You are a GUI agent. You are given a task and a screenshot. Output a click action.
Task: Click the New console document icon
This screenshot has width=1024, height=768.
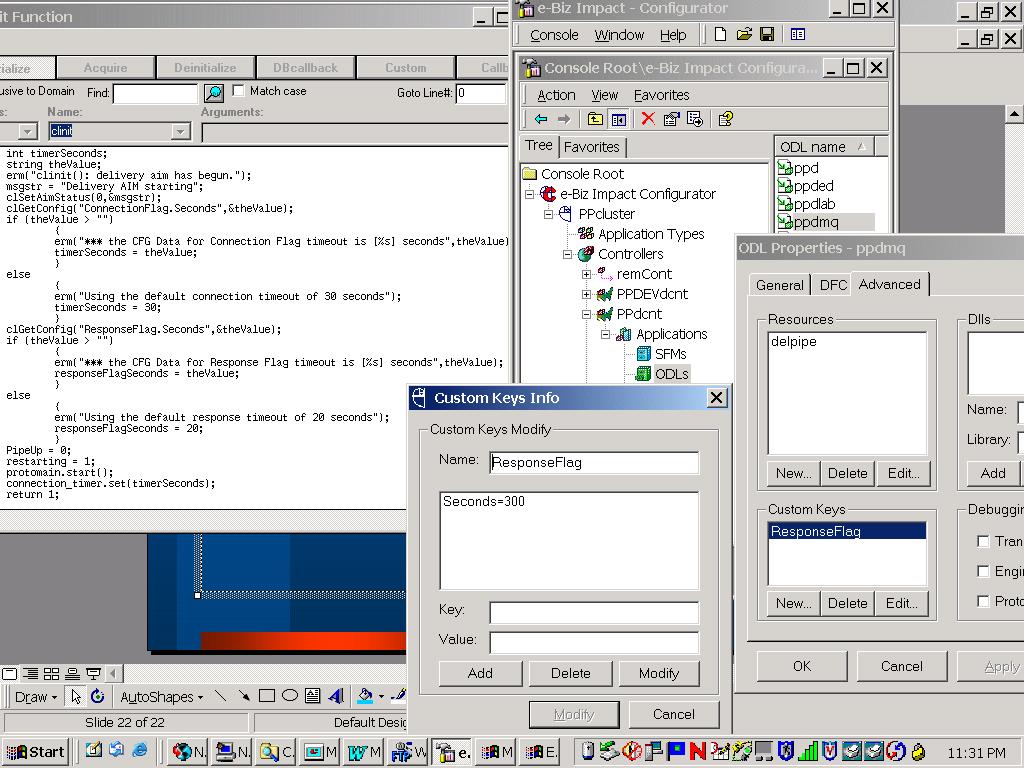(x=720, y=34)
